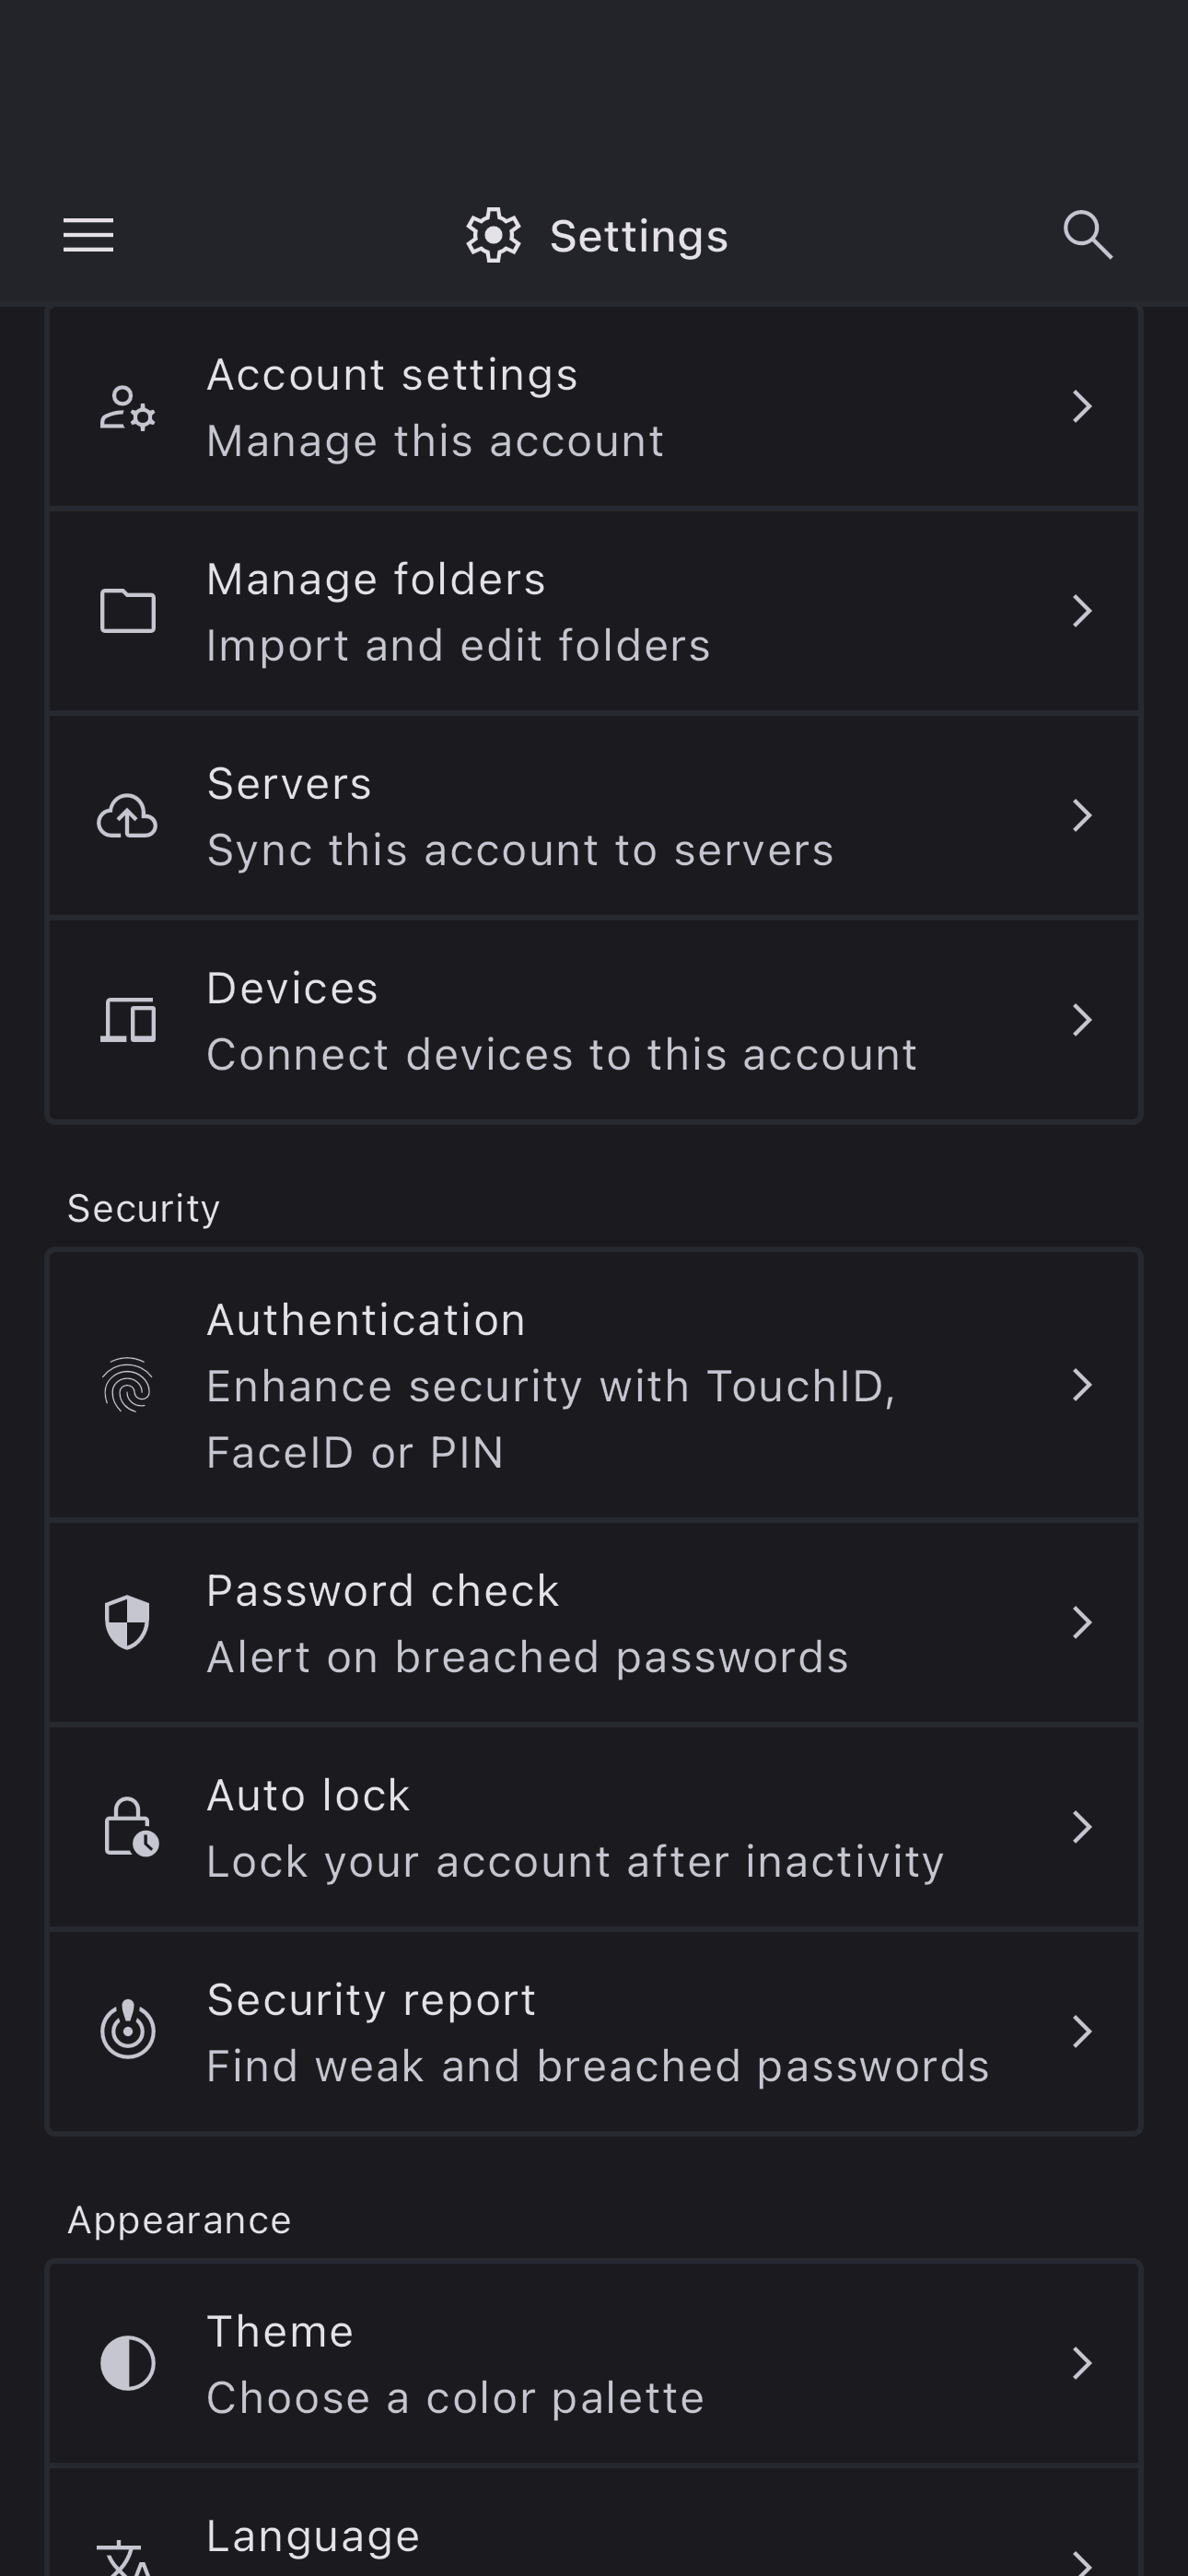1188x2576 pixels.
Task: Click the Account settings person-gear icon
Action: pos(128,408)
